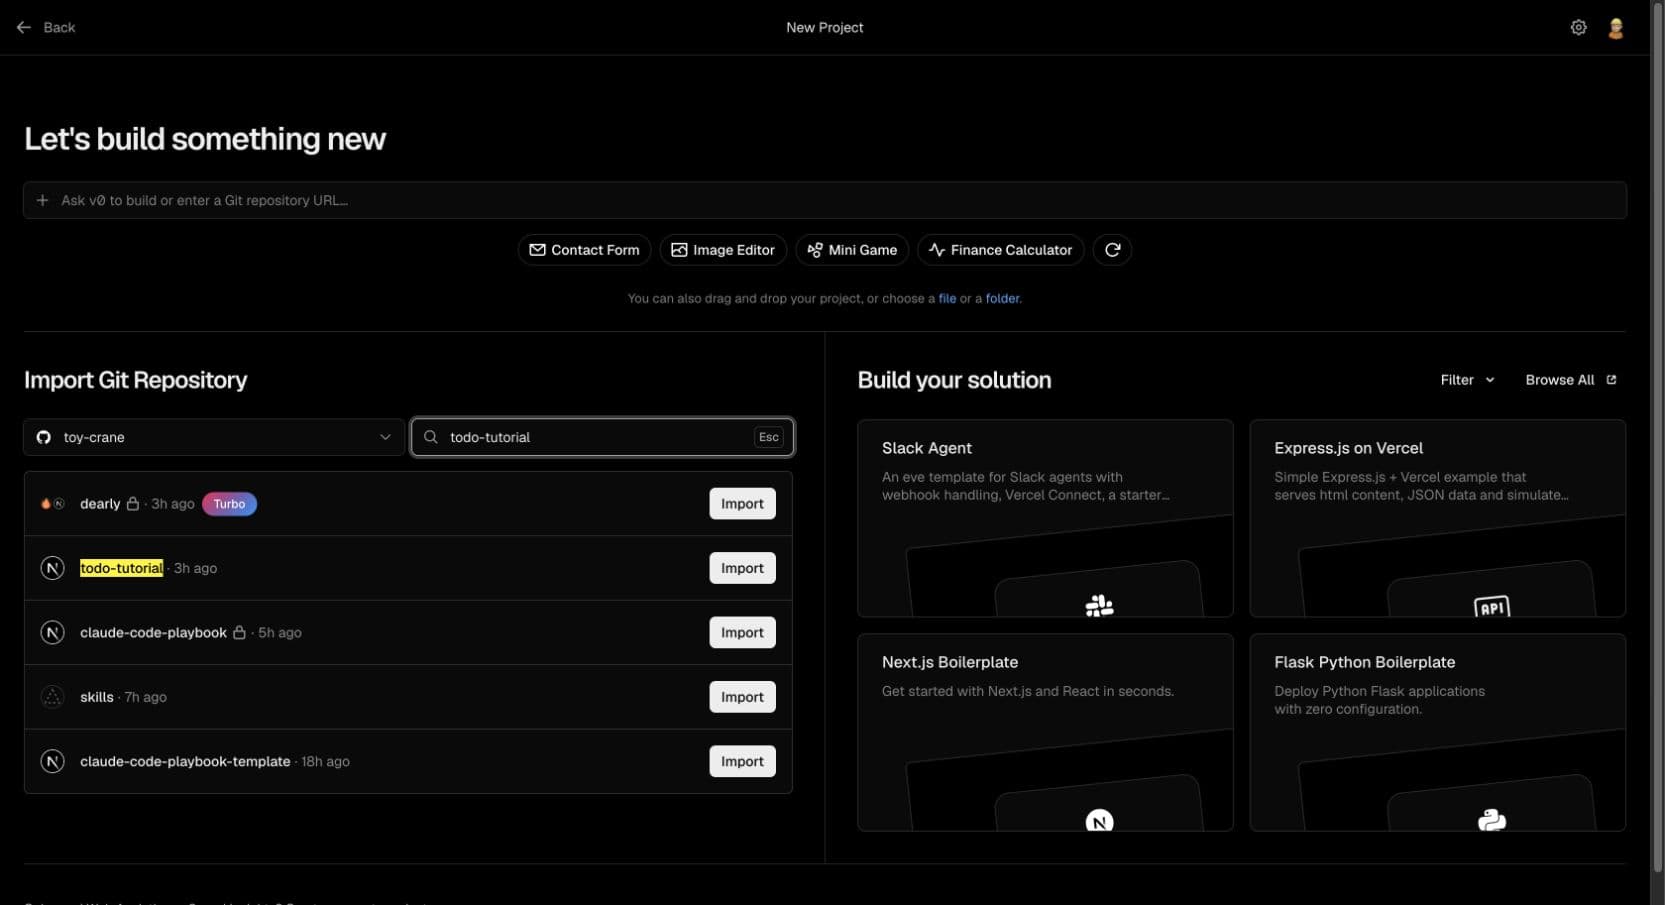Click the claude-code-playbook repo name

coord(153,633)
